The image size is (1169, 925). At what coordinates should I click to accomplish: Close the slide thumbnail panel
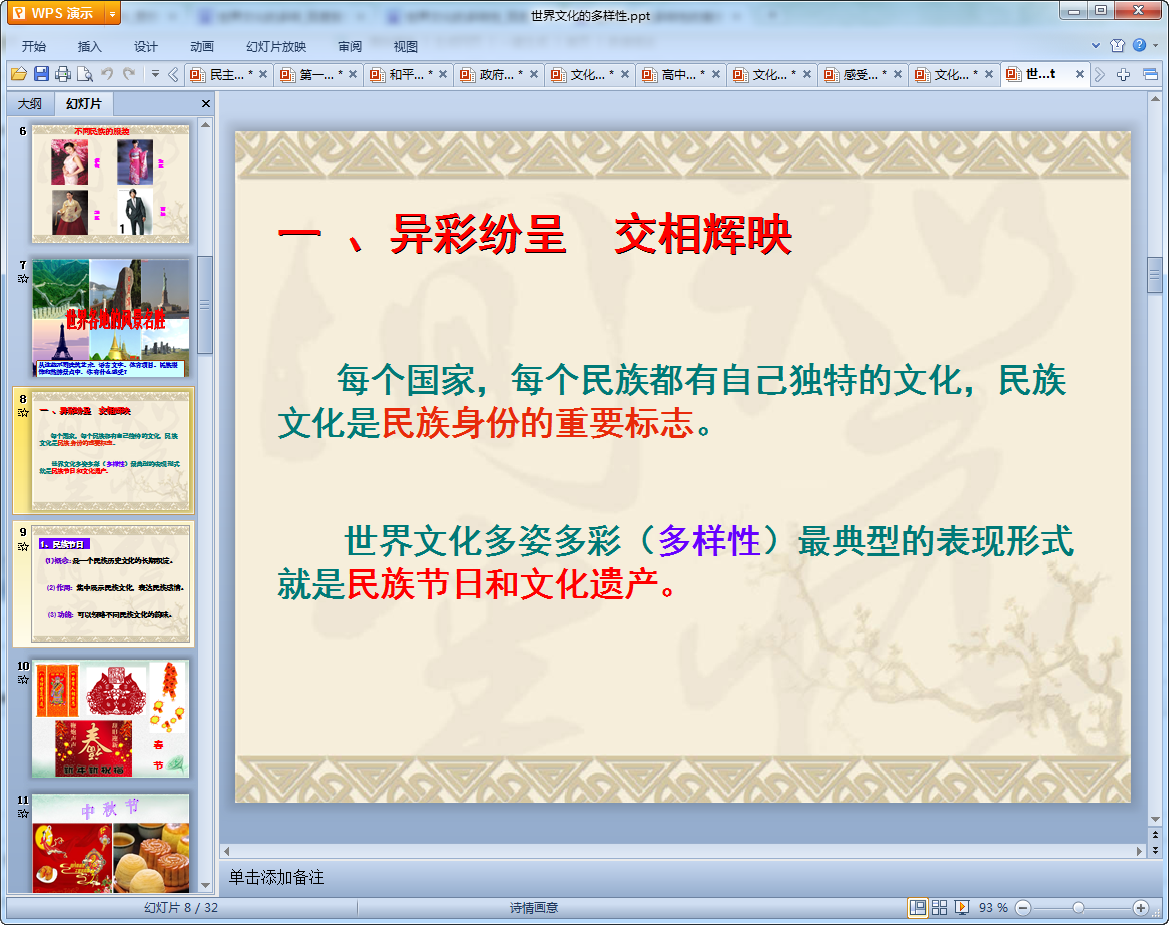[x=206, y=104]
